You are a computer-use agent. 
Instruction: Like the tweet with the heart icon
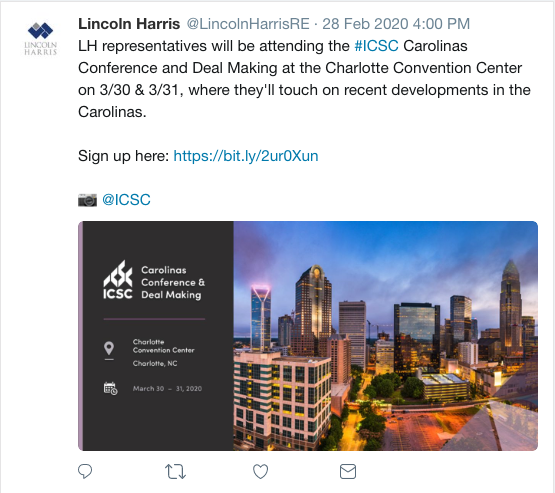click(261, 471)
